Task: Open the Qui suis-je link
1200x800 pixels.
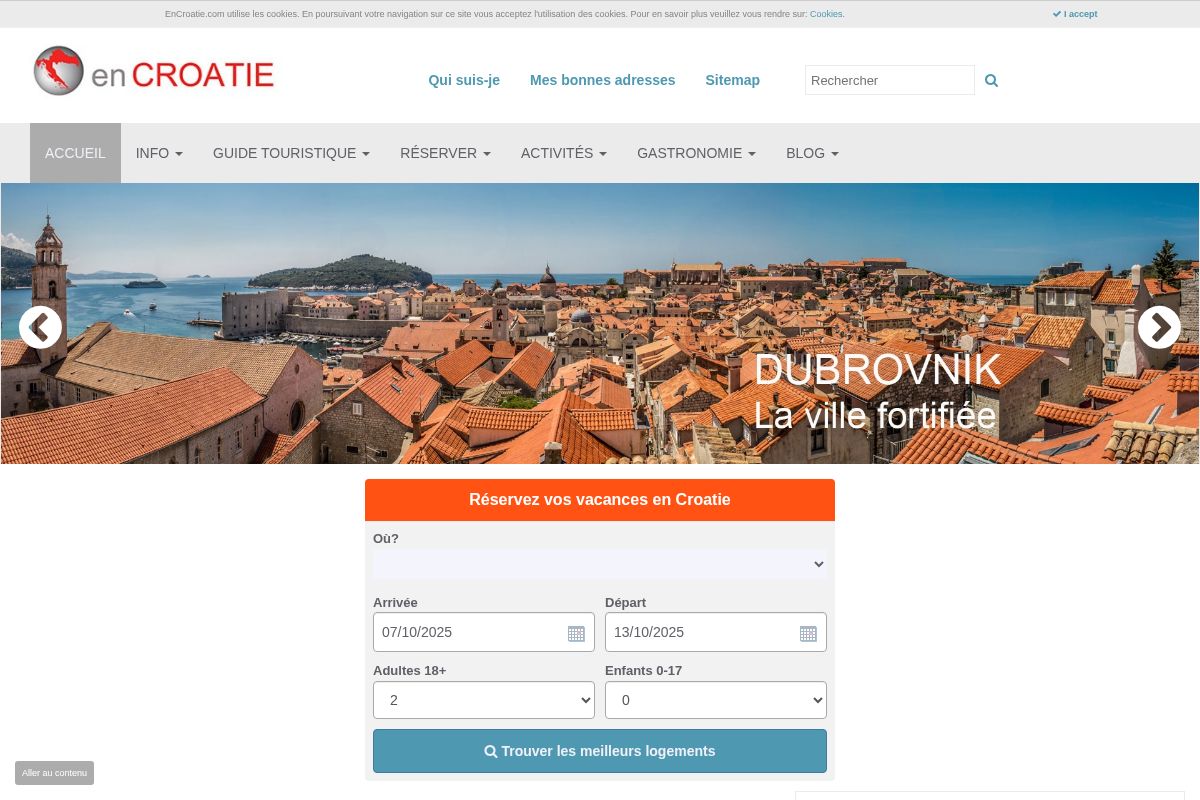Action: (464, 80)
